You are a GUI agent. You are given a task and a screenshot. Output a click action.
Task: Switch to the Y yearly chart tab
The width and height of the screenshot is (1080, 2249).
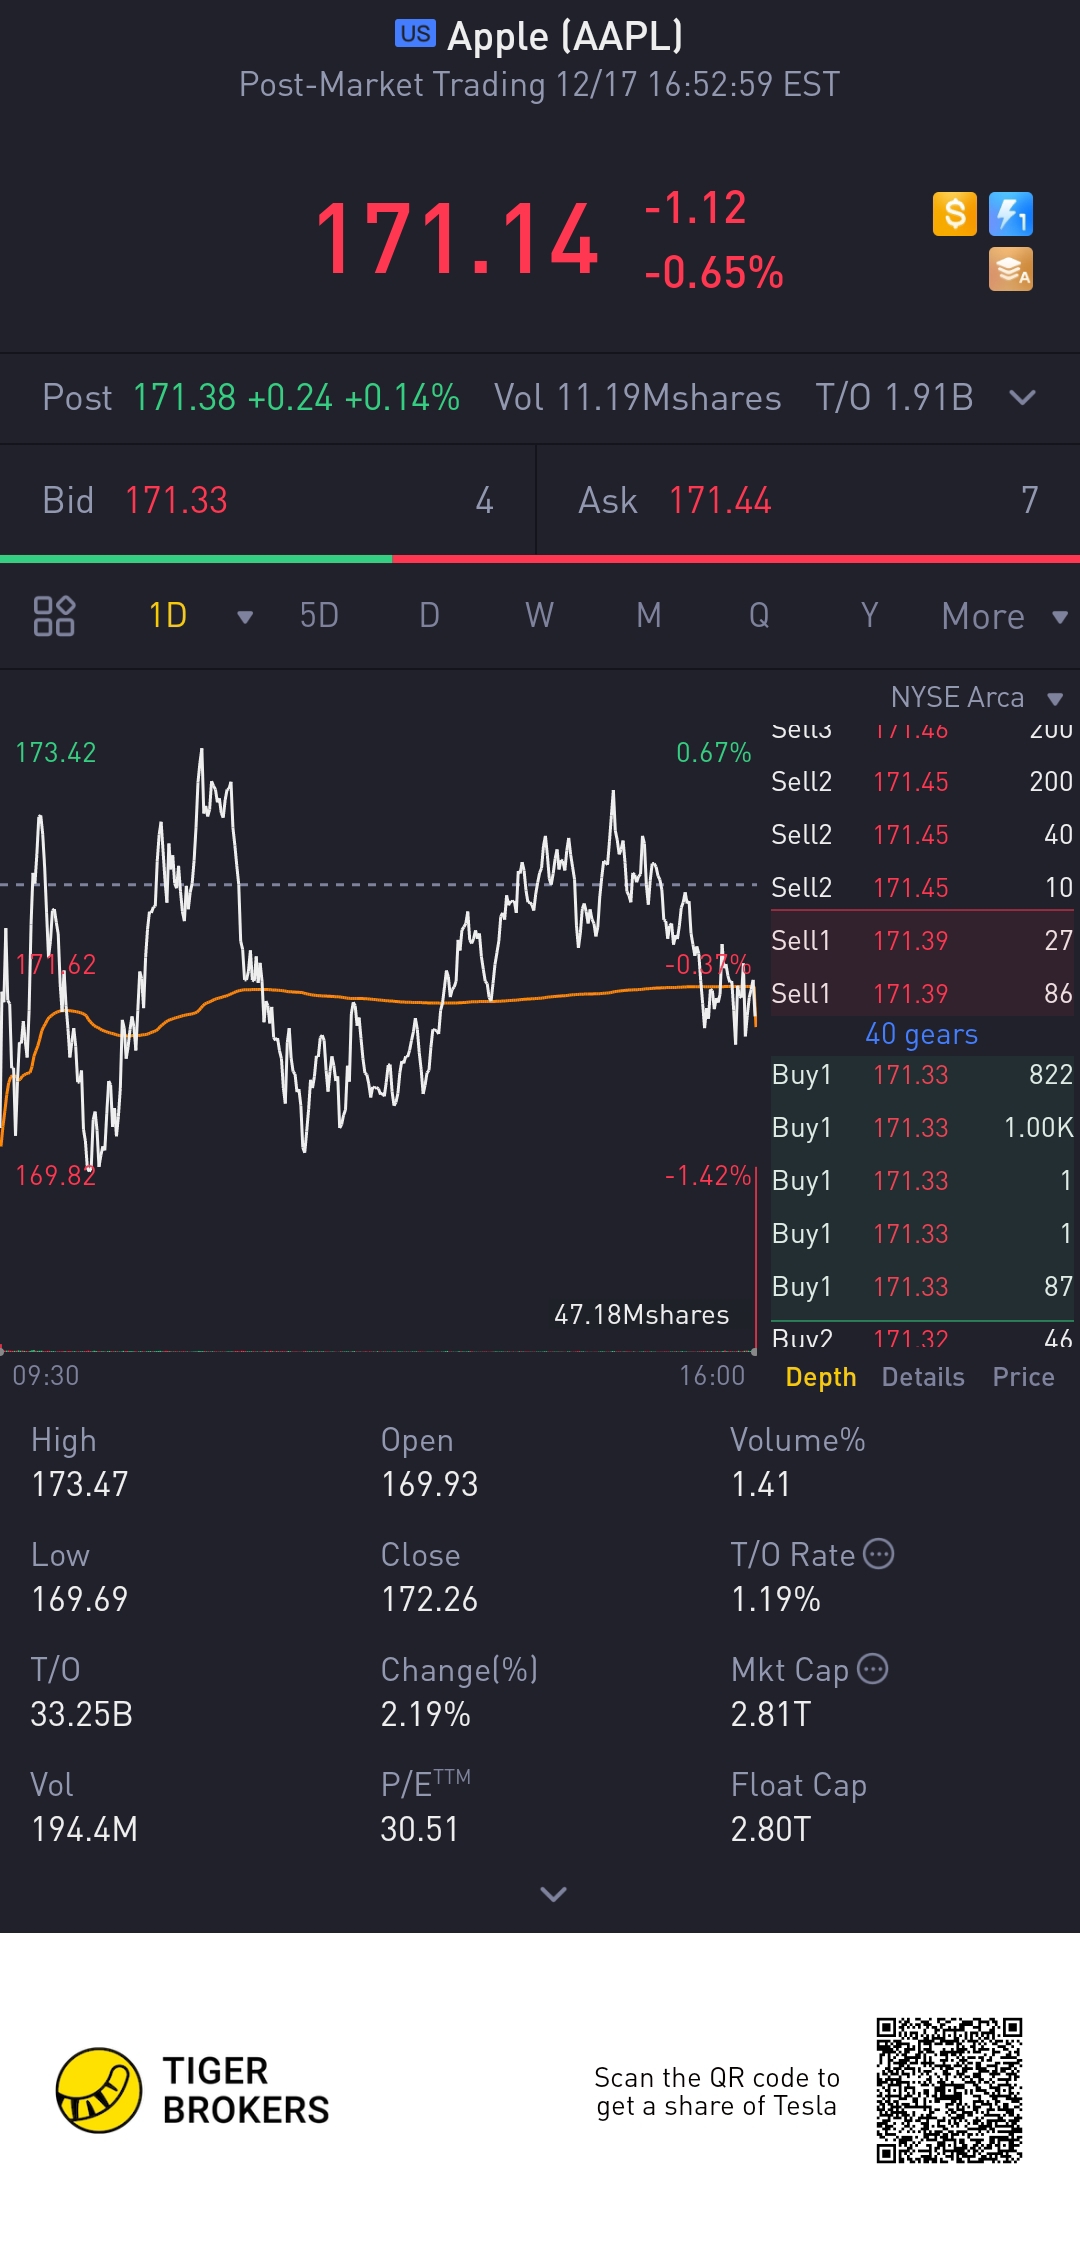pyautogui.click(x=869, y=615)
